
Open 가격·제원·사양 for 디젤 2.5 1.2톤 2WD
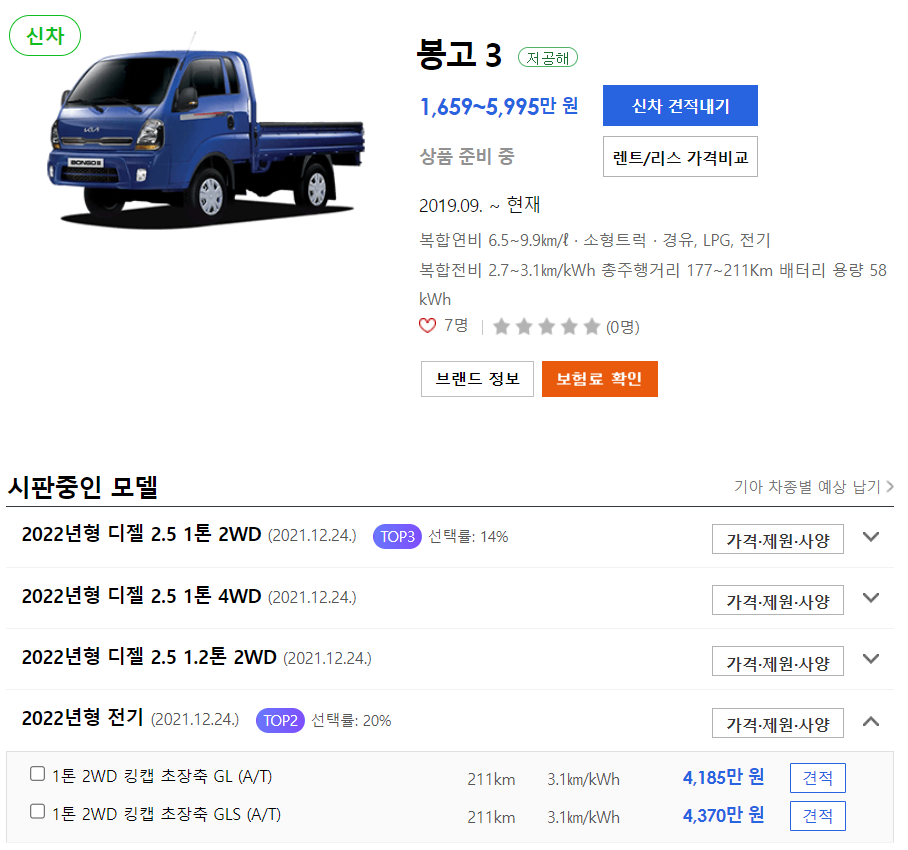click(778, 662)
